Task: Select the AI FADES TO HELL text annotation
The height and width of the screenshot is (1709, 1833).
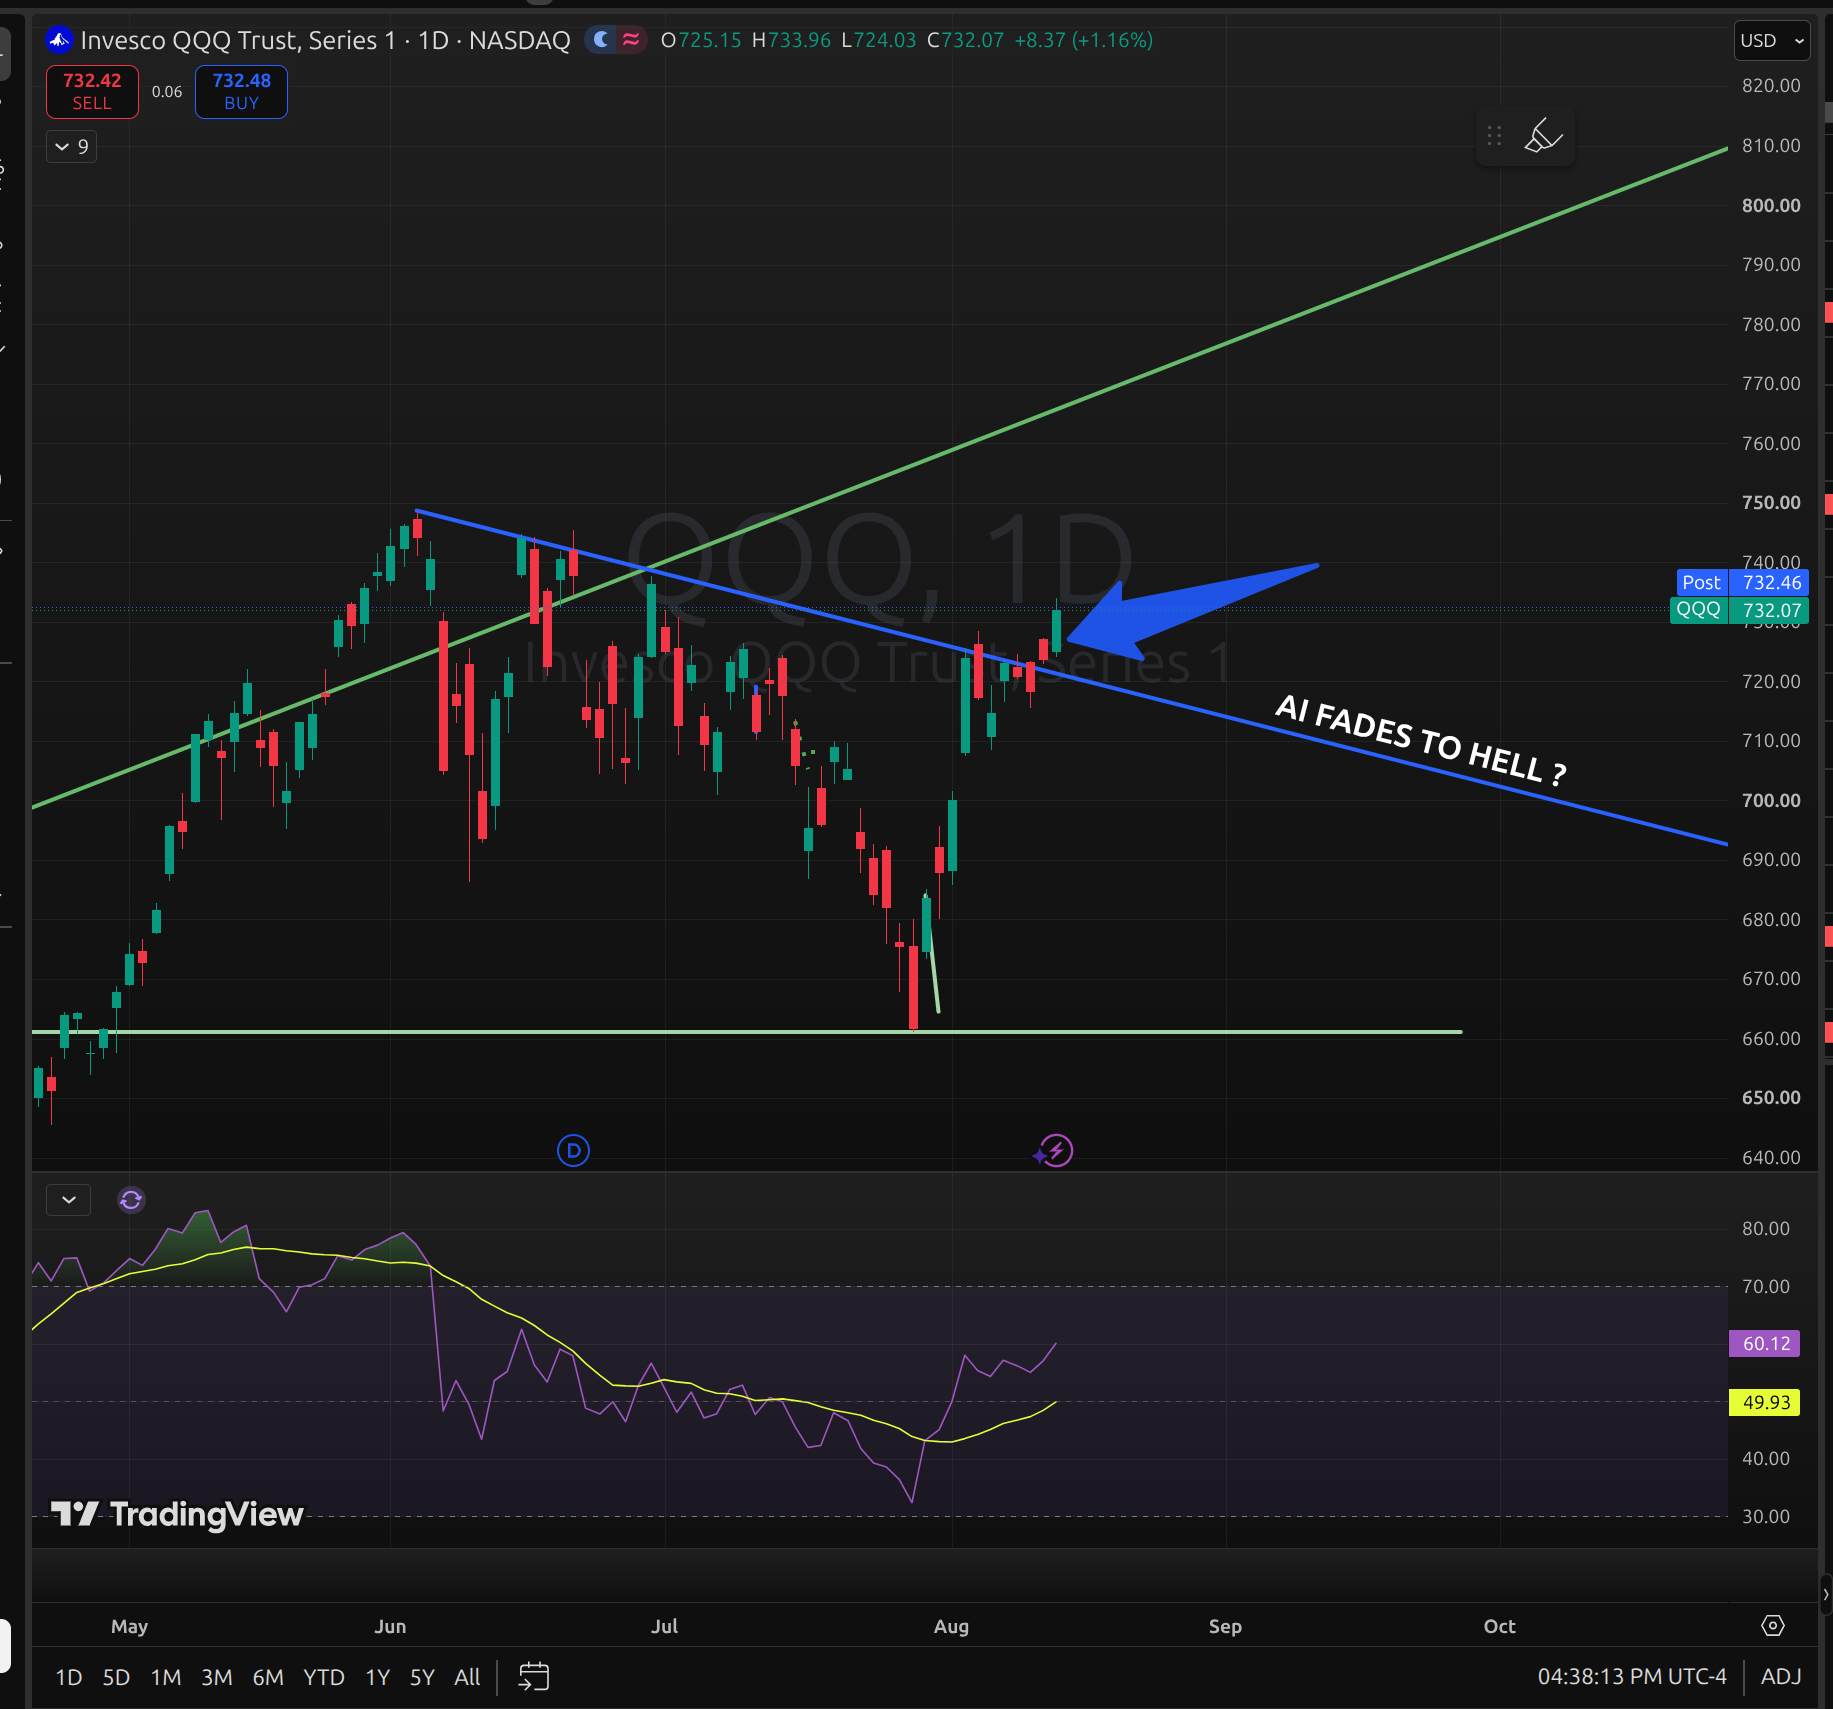Action: click(1421, 740)
